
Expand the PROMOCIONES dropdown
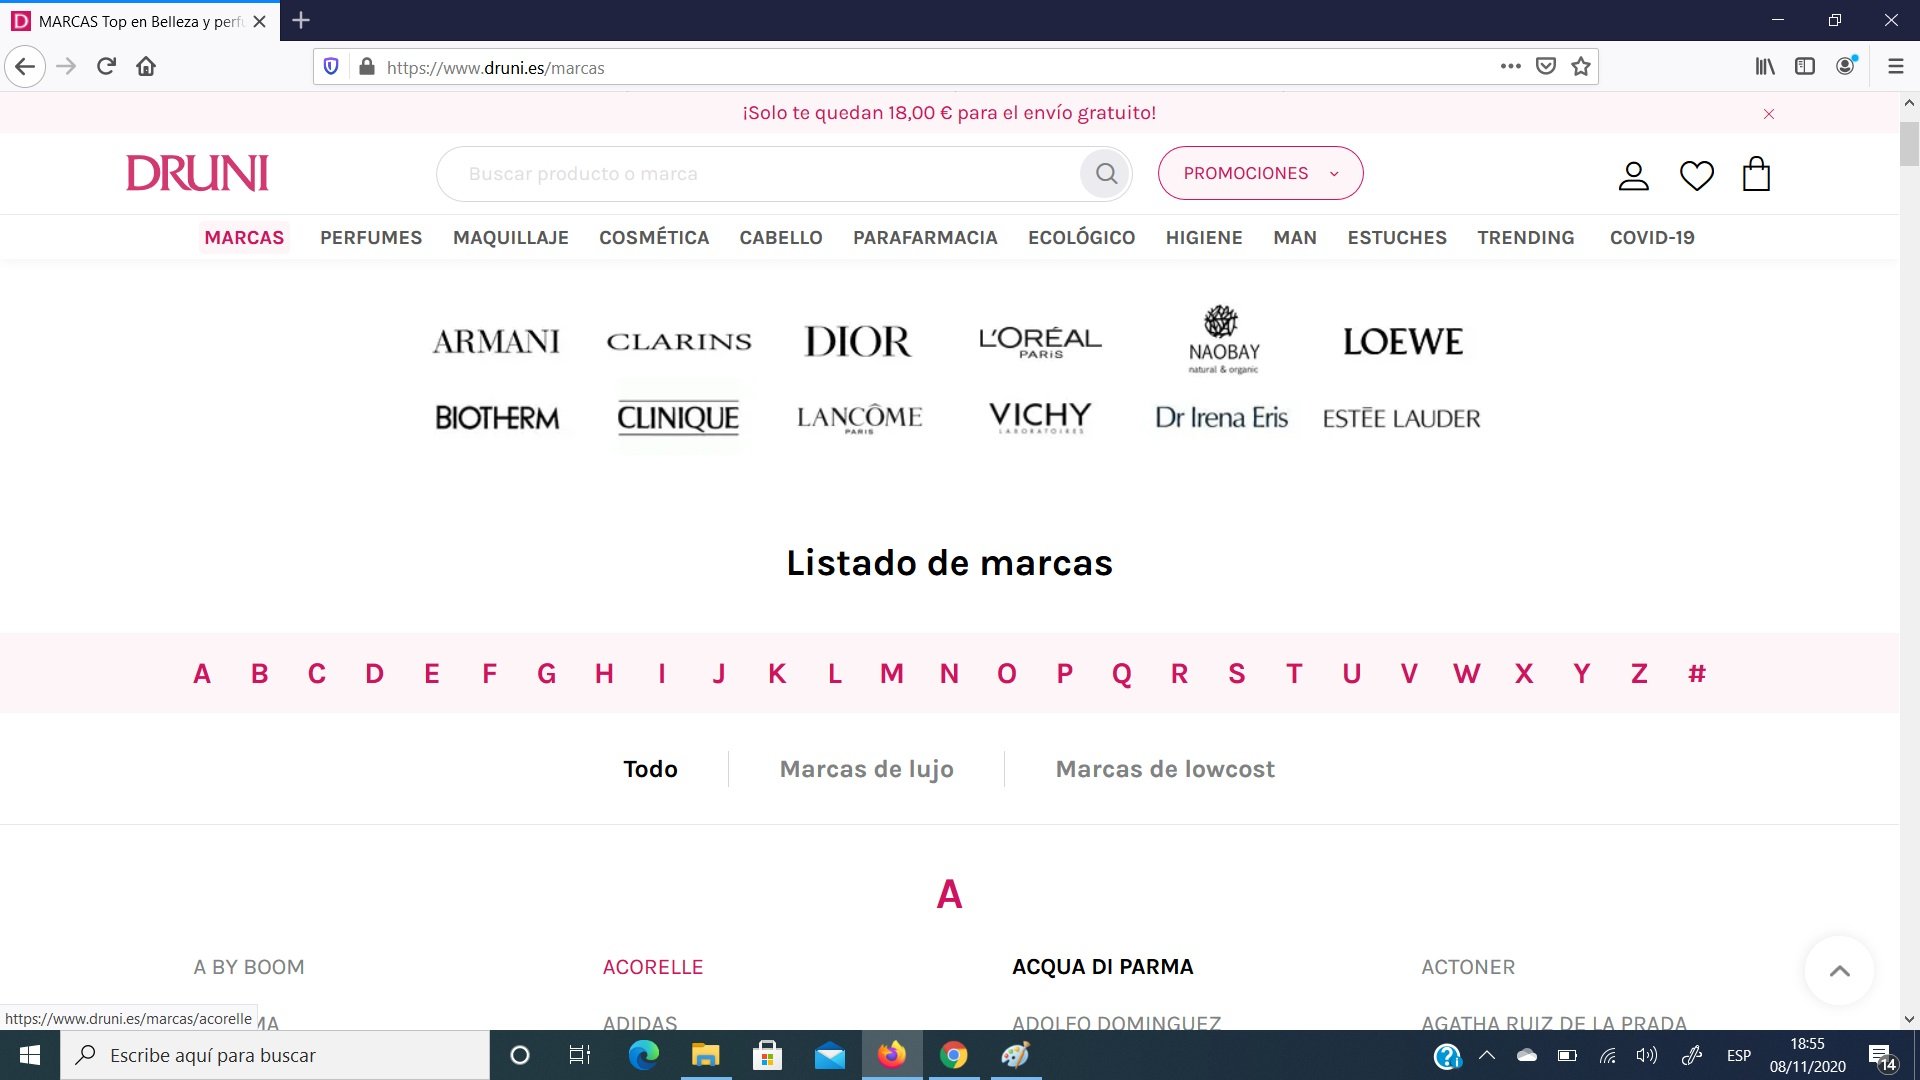pyautogui.click(x=1260, y=173)
